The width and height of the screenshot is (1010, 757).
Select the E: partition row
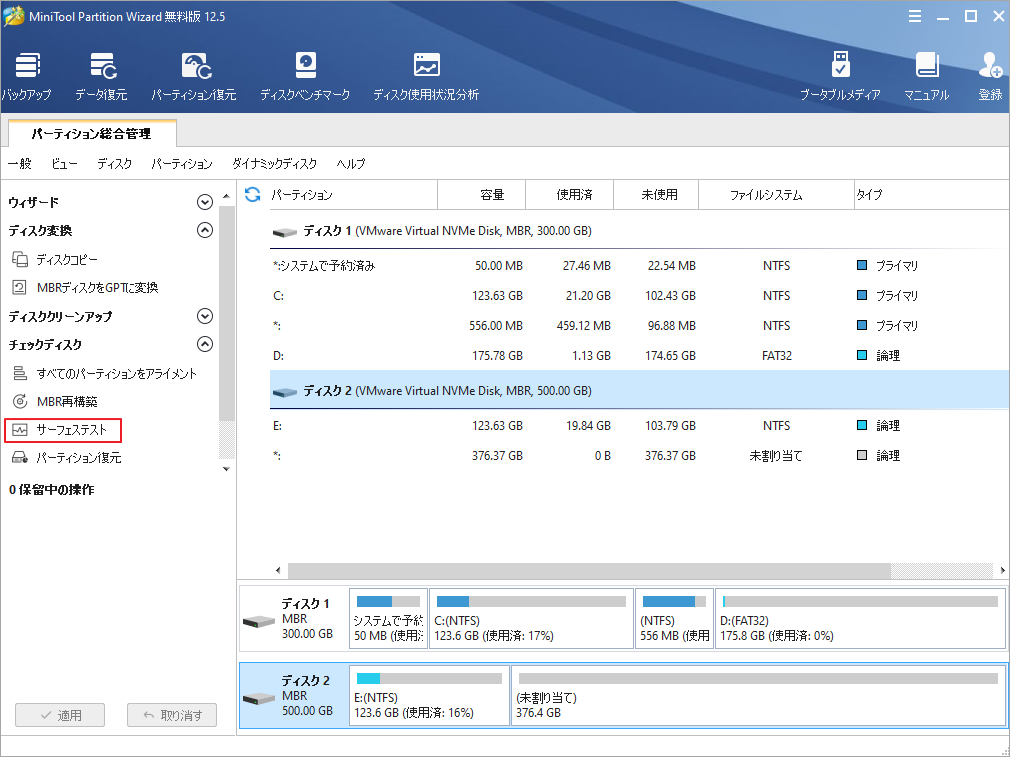639,426
